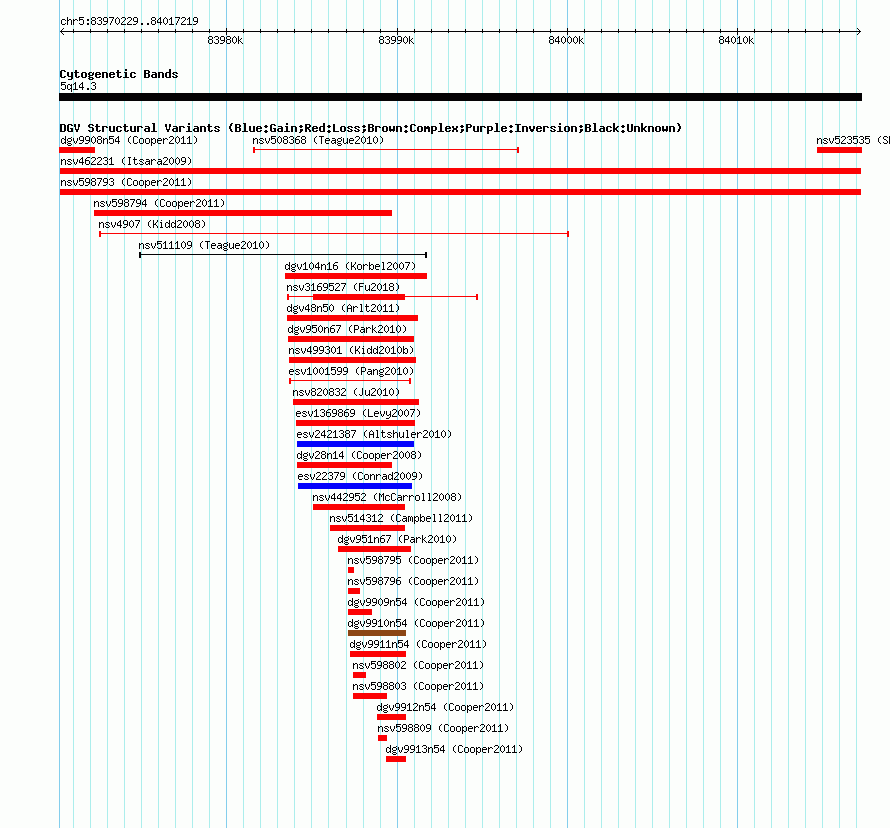Open dgv950n67 (Park2010) variant label
Viewport: 890px width, 828px height.
[347, 329]
